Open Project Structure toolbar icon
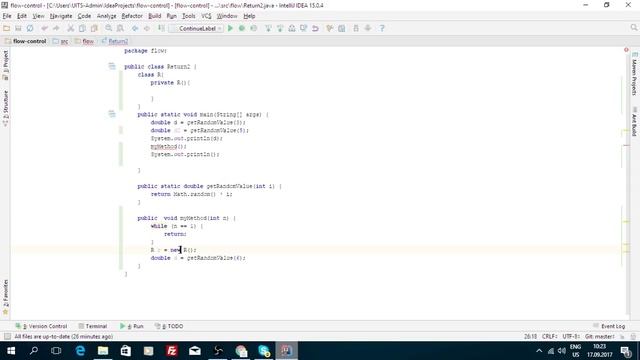Viewport: 640px width, 360px height. click(342, 28)
